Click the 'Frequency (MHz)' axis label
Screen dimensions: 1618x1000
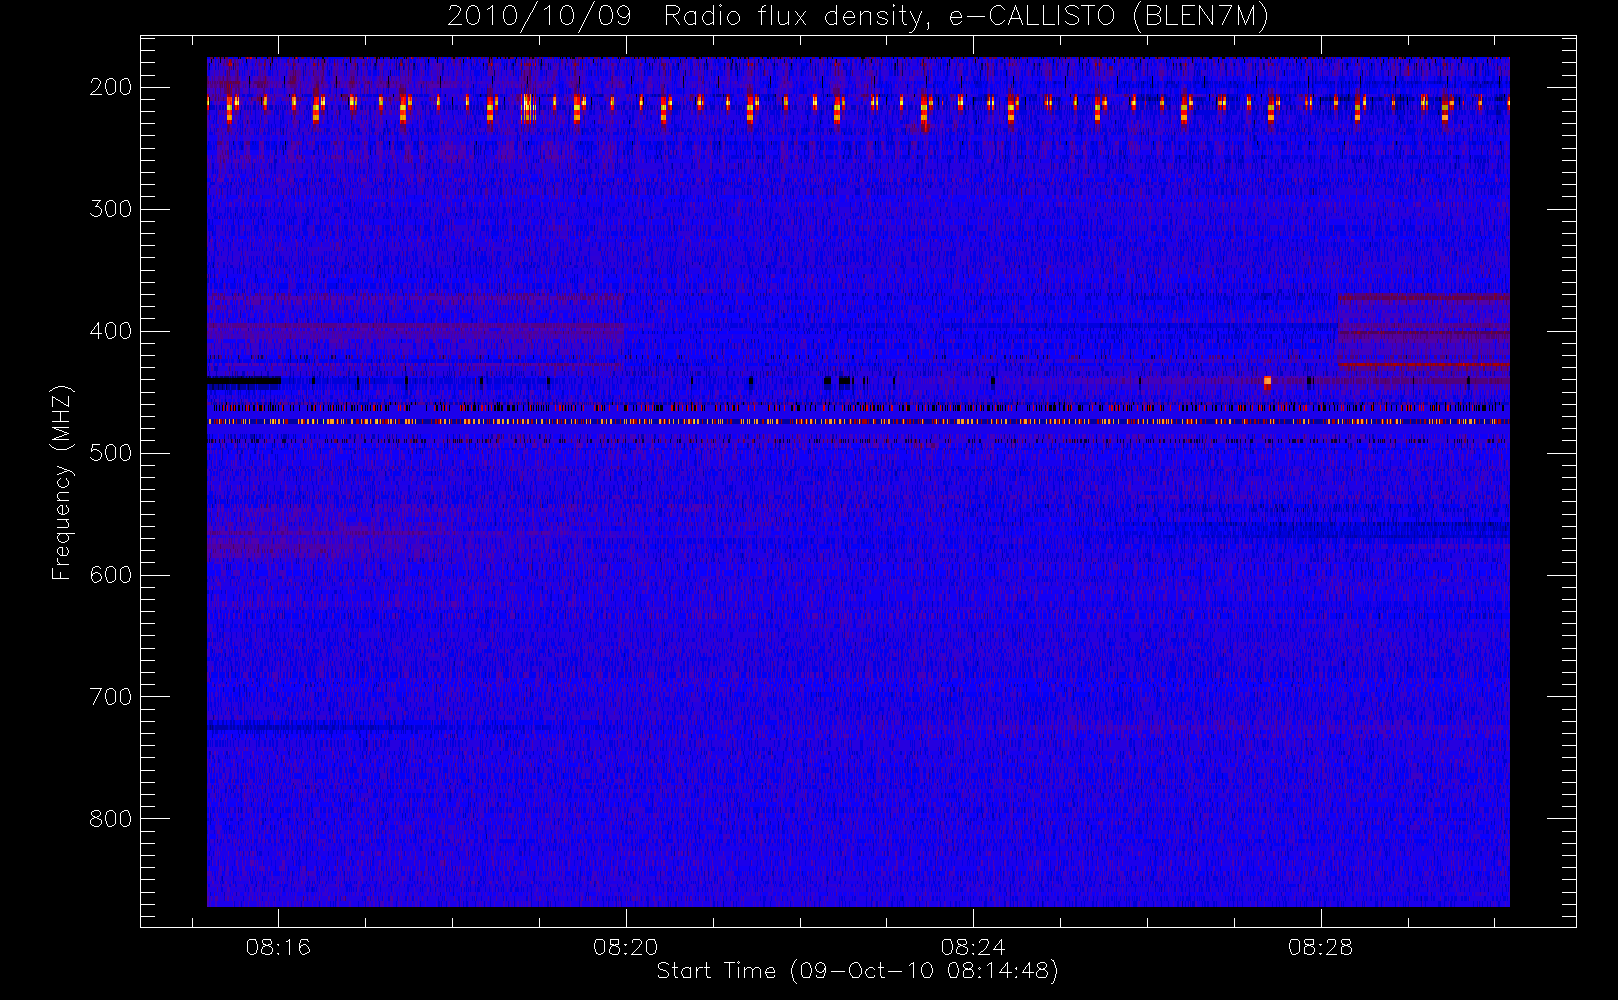coord(62,482)
